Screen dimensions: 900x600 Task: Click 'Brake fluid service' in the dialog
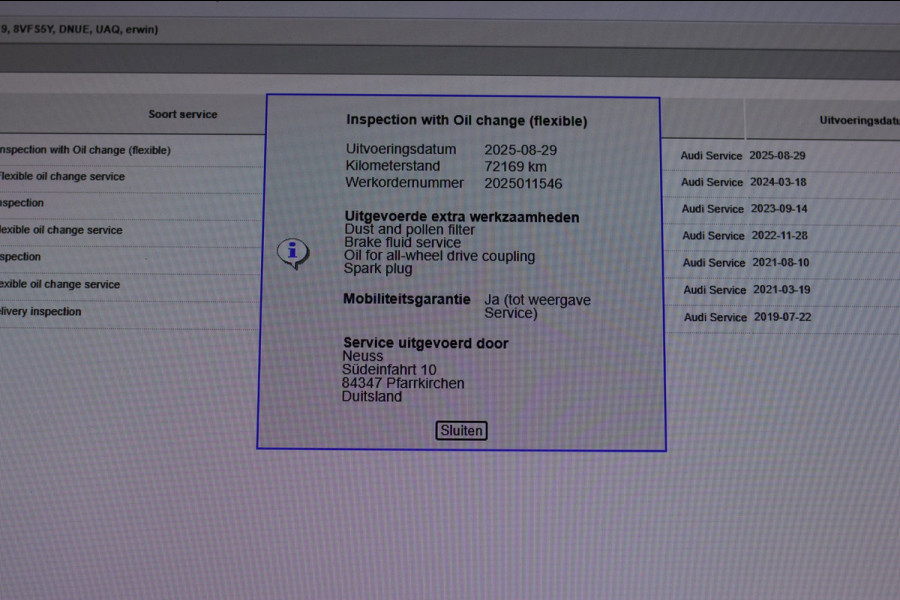(402, 242)
